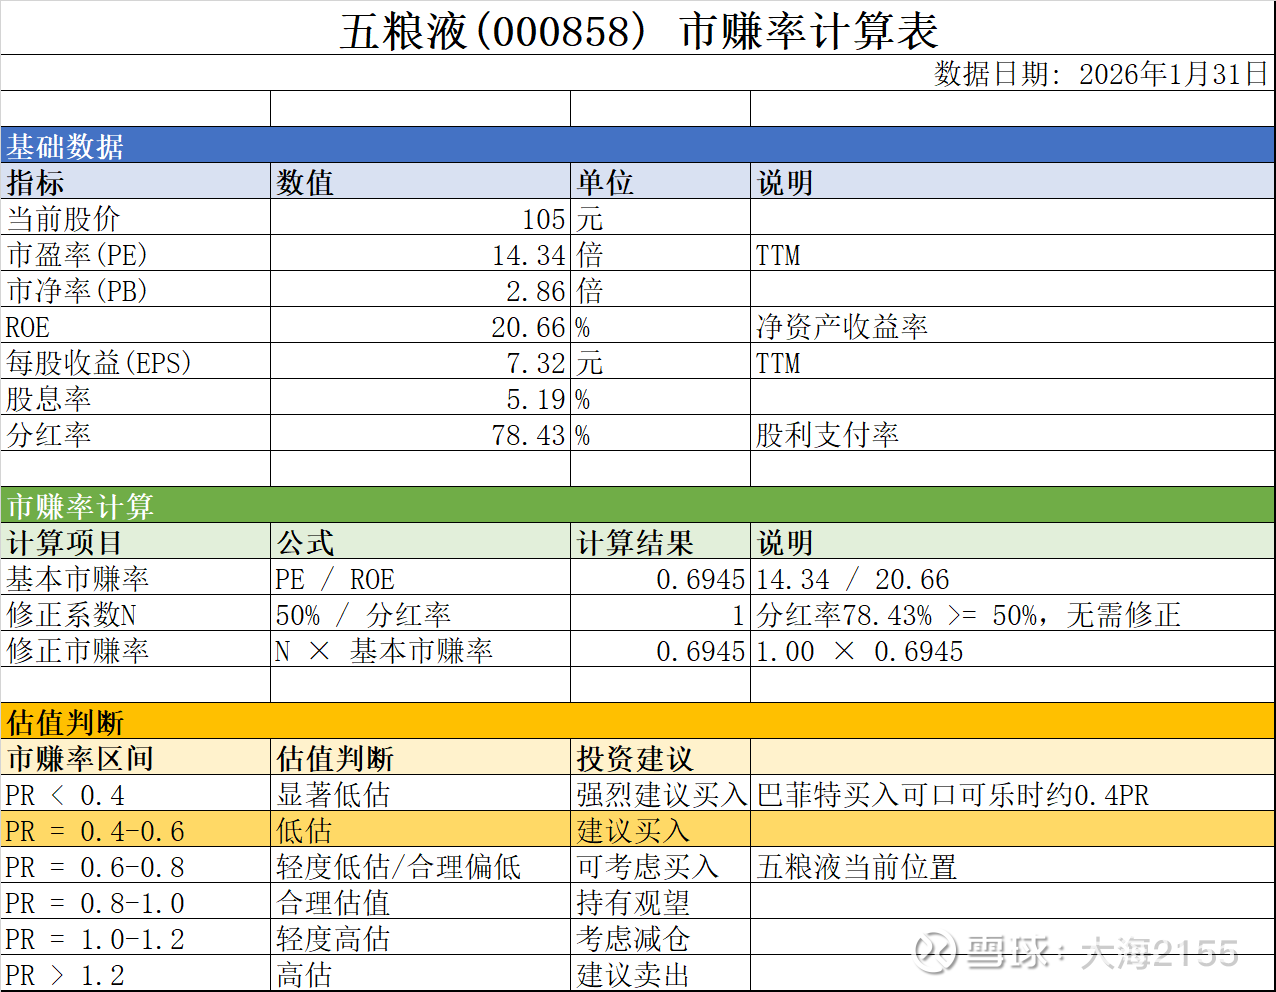
Task: Select the orange 估值判断 section header
Action: coord(638,721)
